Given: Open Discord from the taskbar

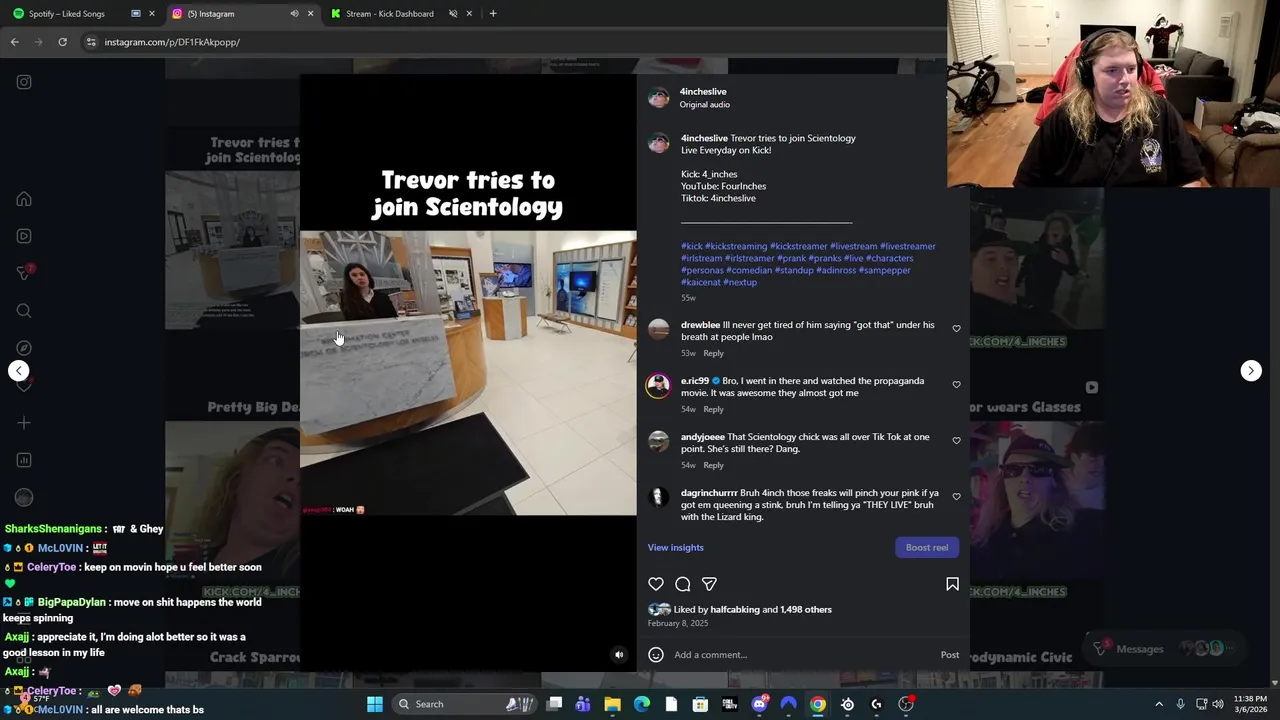Looking at the screenshot, I should [x=759, y=704].
